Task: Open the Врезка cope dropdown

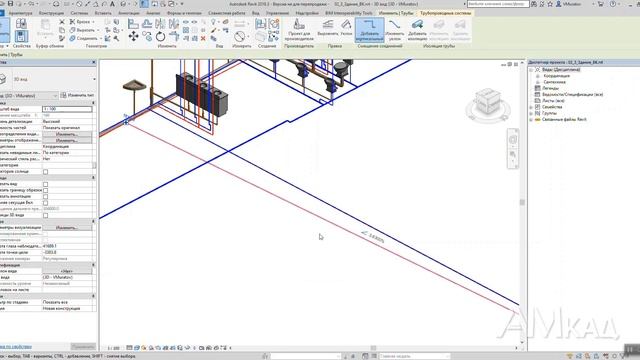Action: click(x=93, y=22)
